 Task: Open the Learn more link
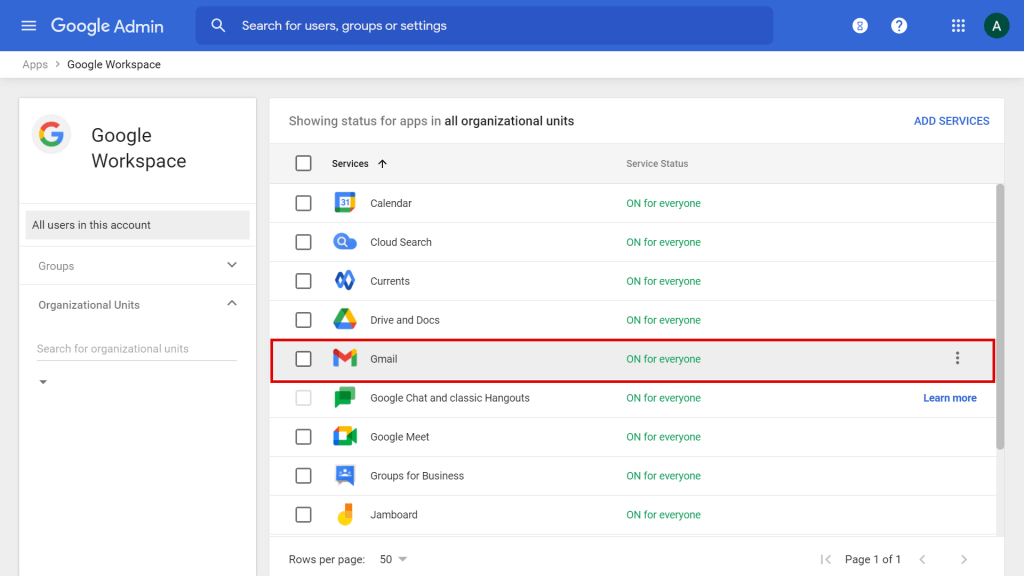[950, 398]
